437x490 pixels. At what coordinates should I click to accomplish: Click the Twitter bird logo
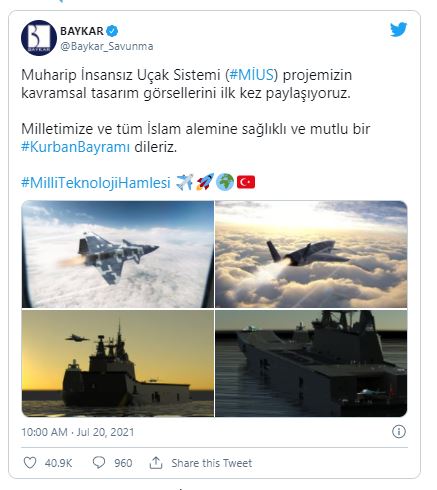[399, 29]
